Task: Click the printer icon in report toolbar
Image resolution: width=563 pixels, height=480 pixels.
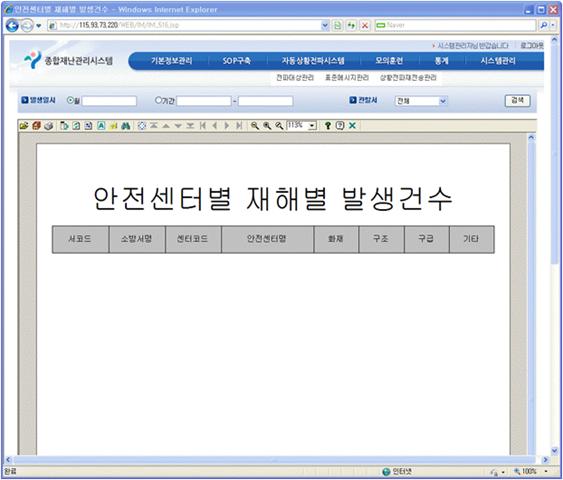Action: tap(49, 126)
